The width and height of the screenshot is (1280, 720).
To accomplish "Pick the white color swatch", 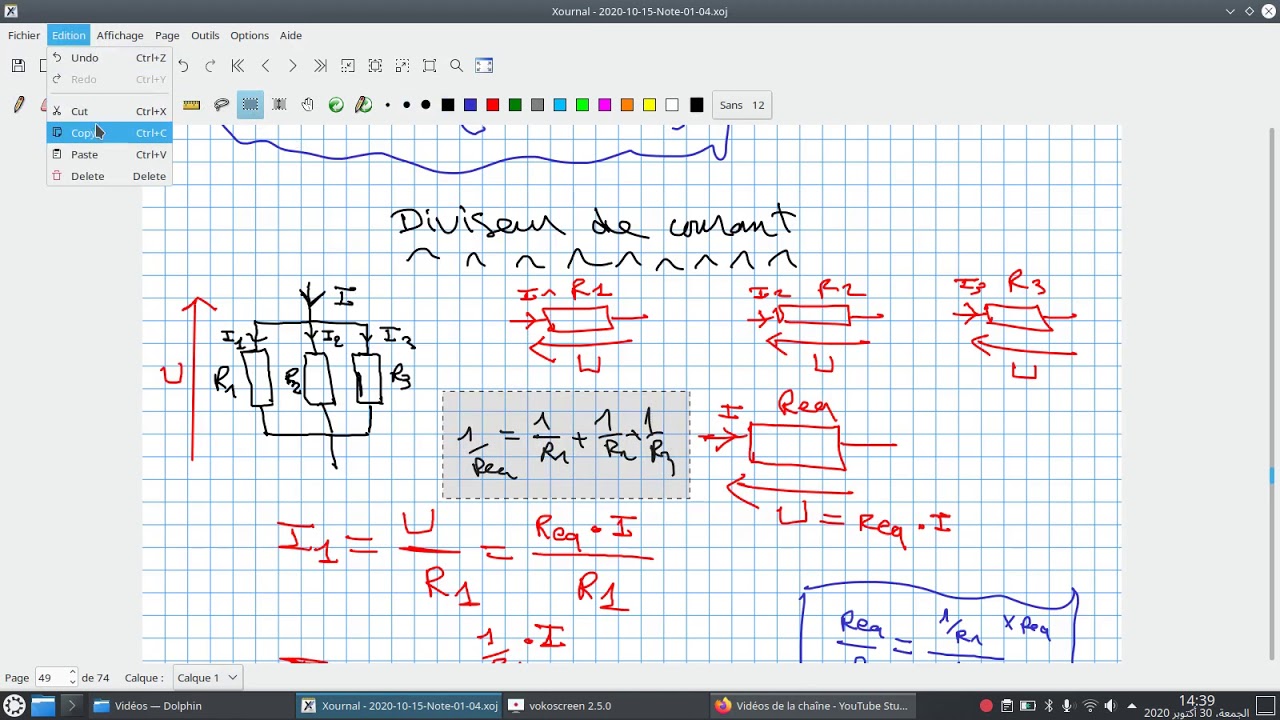I will [x=672, y=105].
